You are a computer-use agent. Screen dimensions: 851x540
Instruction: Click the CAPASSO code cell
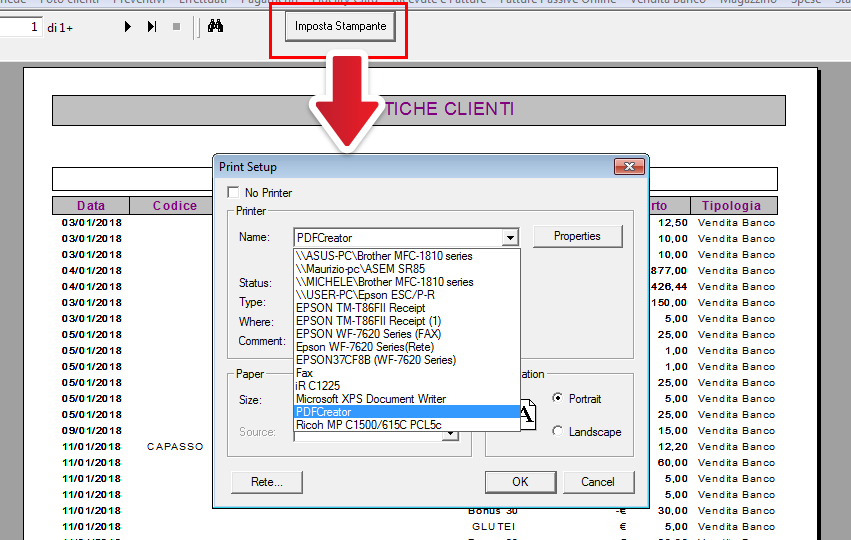[175, 447]
